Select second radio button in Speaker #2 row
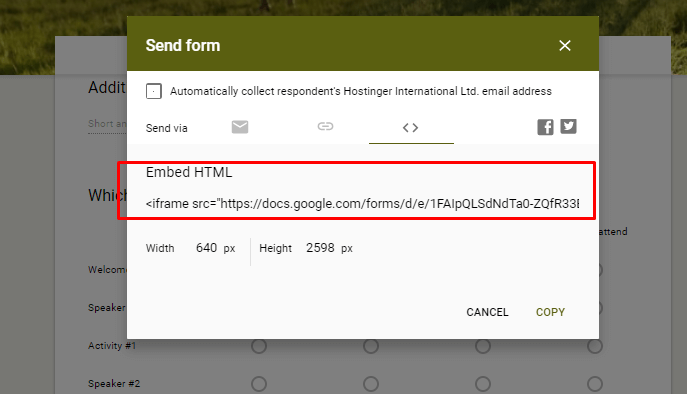 (x=371, y=384)
